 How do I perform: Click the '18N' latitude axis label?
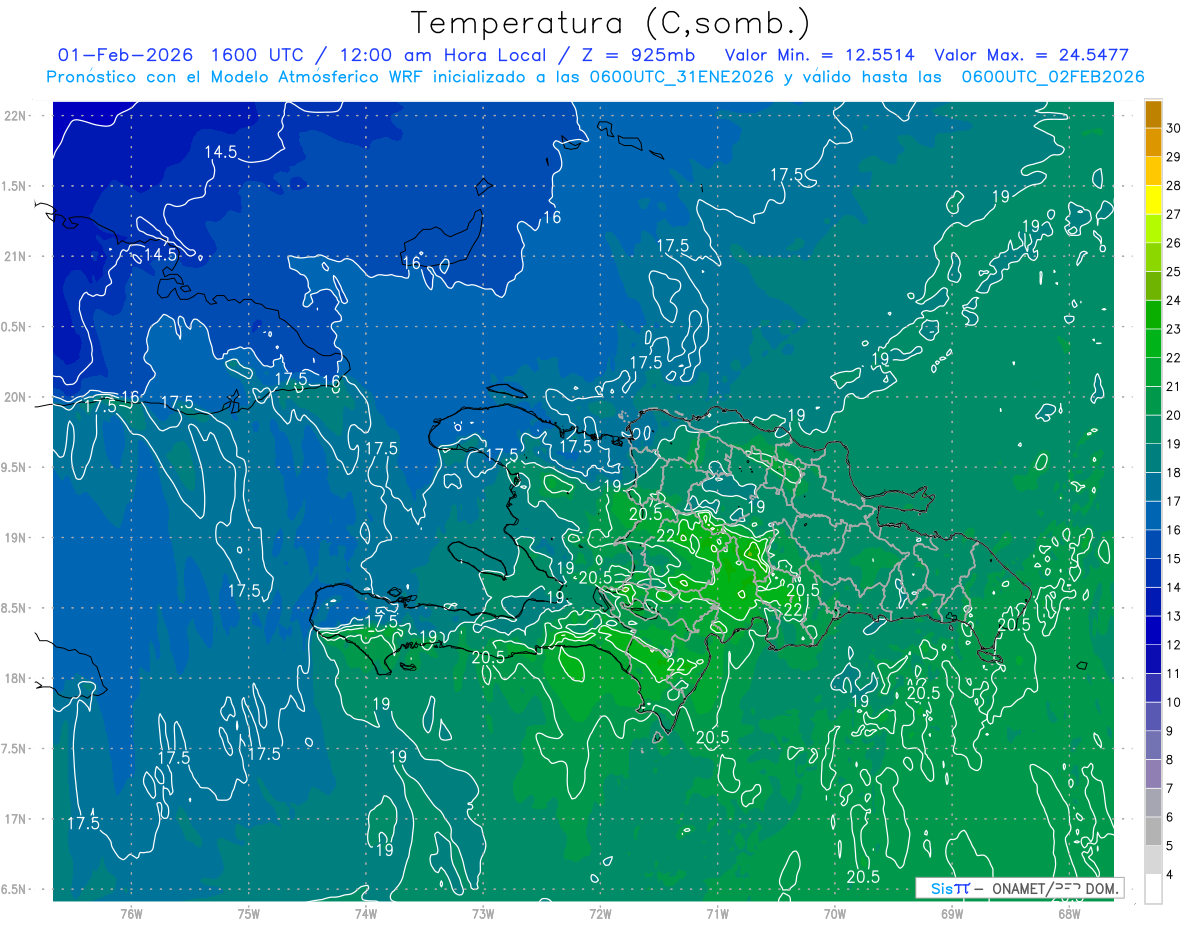pyautogui.click(x=14, y=678)
